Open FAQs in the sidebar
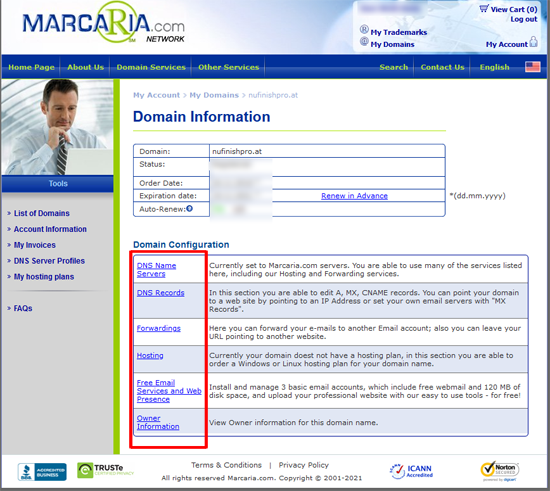Screen dimensions: 550x491 click(23, 308)
